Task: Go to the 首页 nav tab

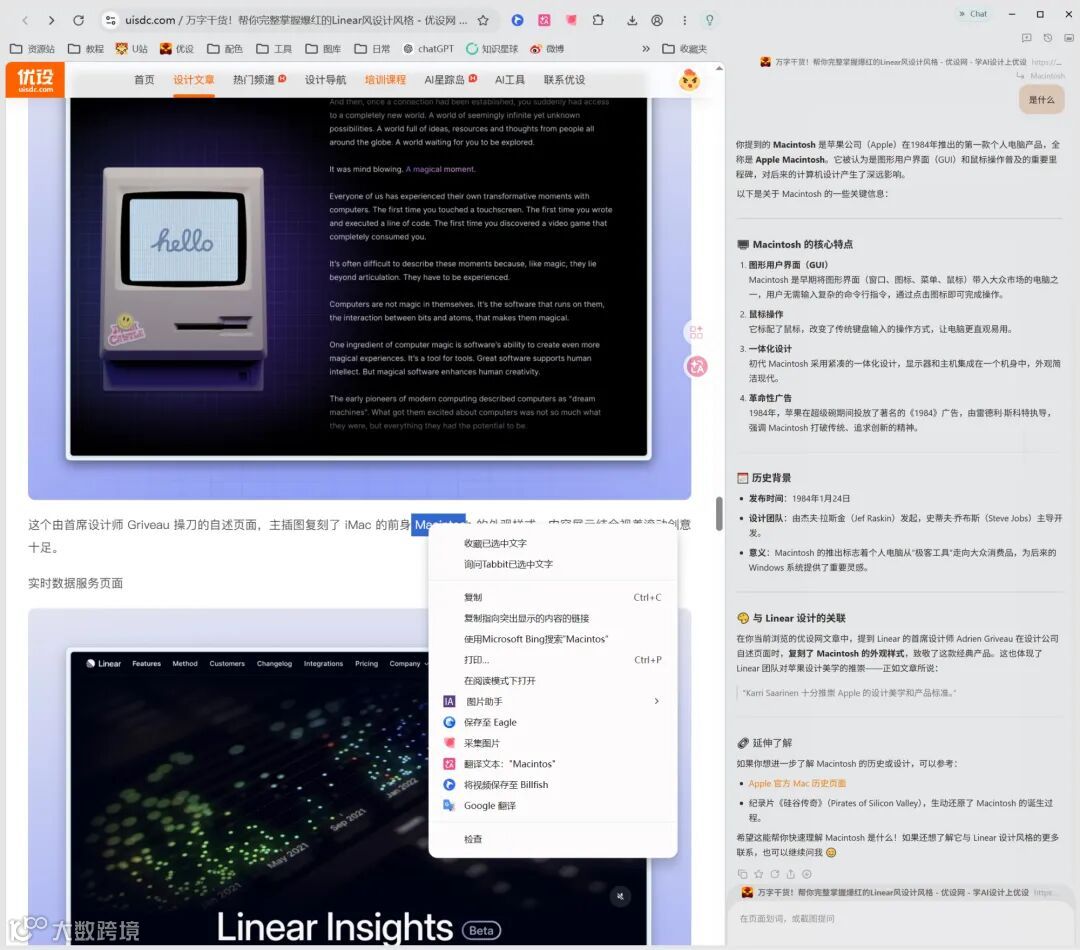Action: pyautogui.click(x=144, y=80)
